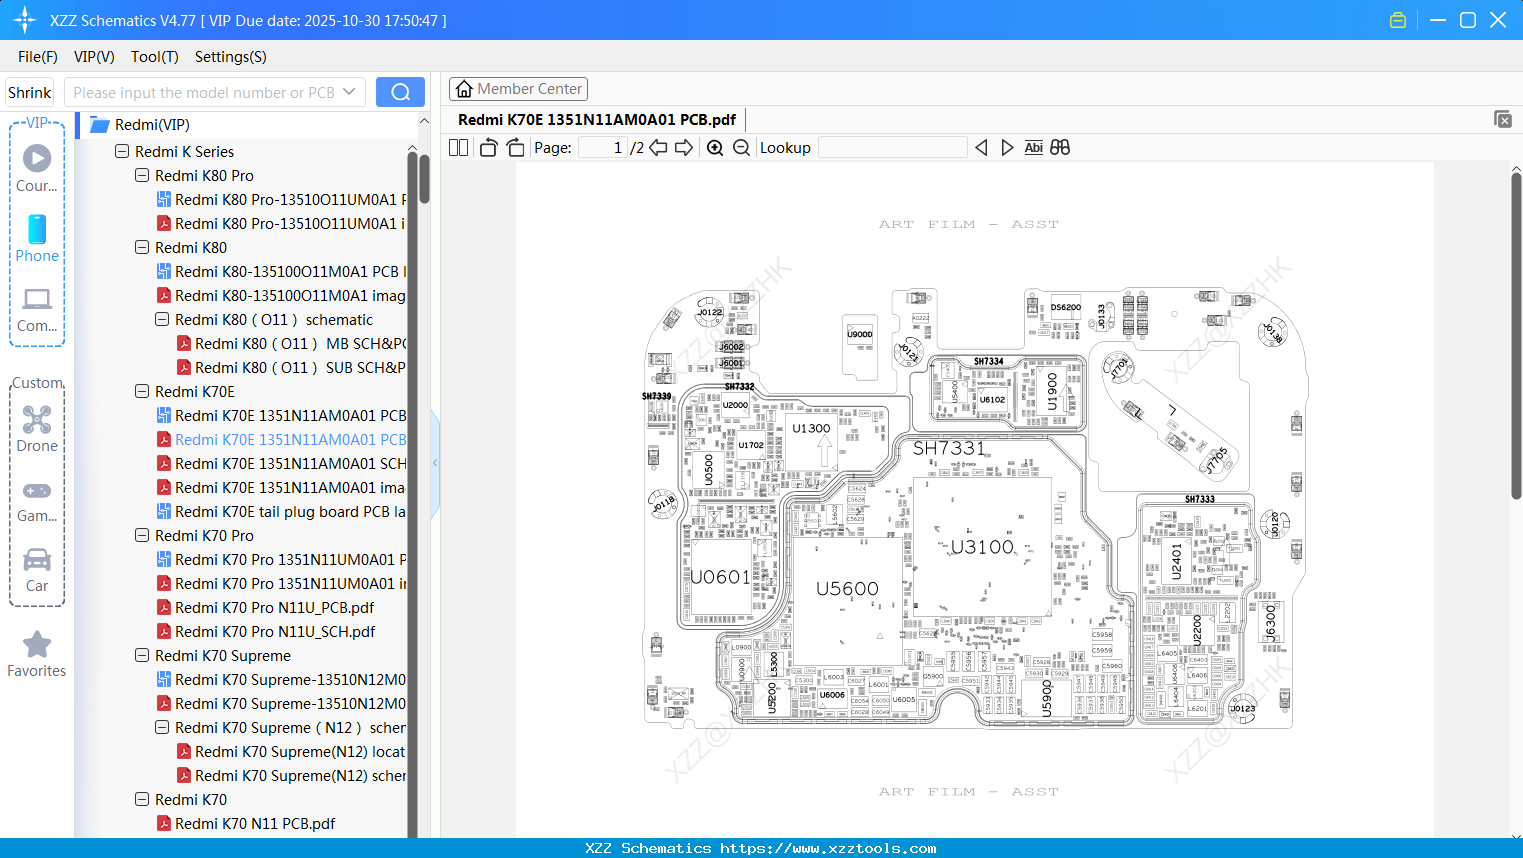Open the VIP(V) menu
This screenshot has height=858, width=1523.
pos(94,56)
